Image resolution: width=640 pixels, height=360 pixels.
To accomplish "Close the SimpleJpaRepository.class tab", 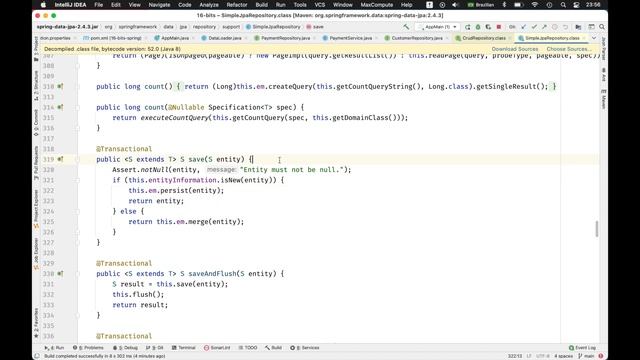I will pos(584,38).
